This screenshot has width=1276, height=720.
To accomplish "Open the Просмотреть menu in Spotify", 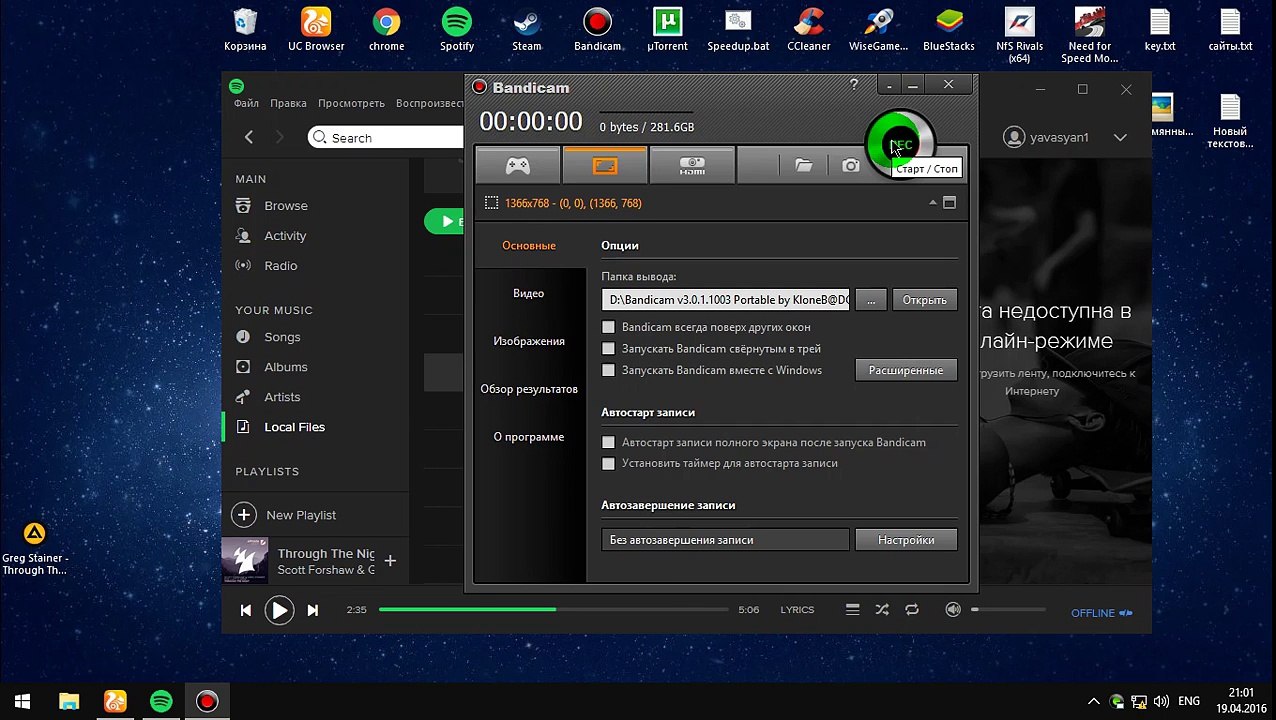I will [351, 103].
